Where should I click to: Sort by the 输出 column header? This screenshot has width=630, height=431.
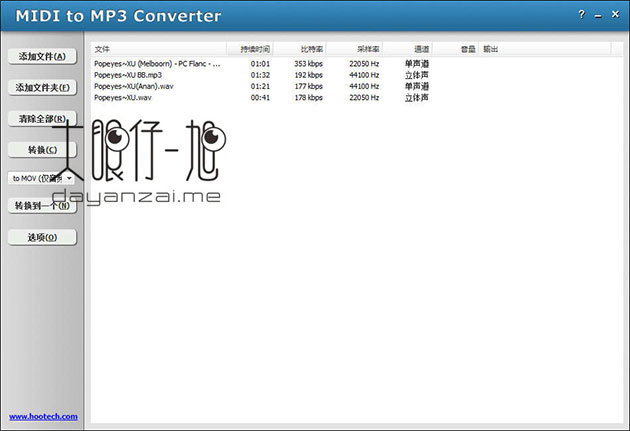545,49
